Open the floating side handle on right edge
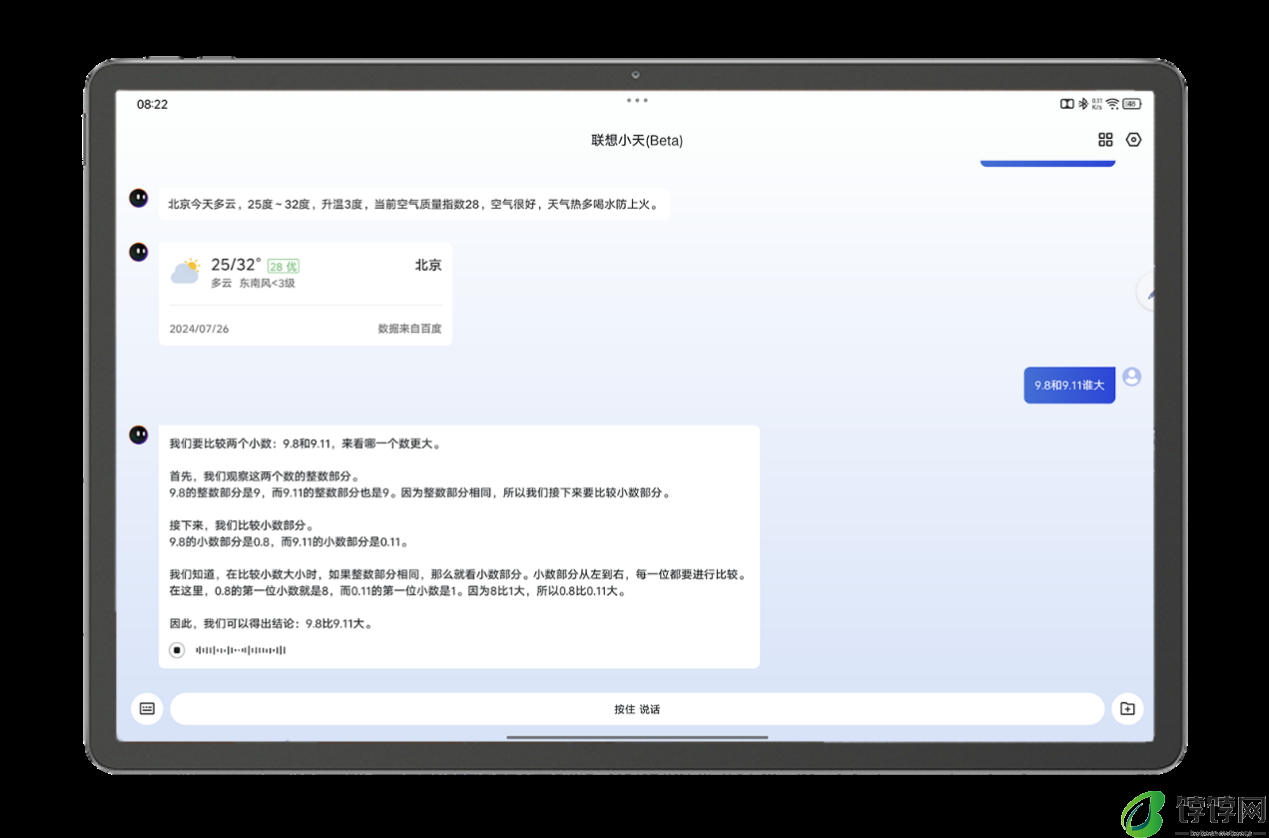This screenshot has width=1269, height=838. coord(1146,292)
